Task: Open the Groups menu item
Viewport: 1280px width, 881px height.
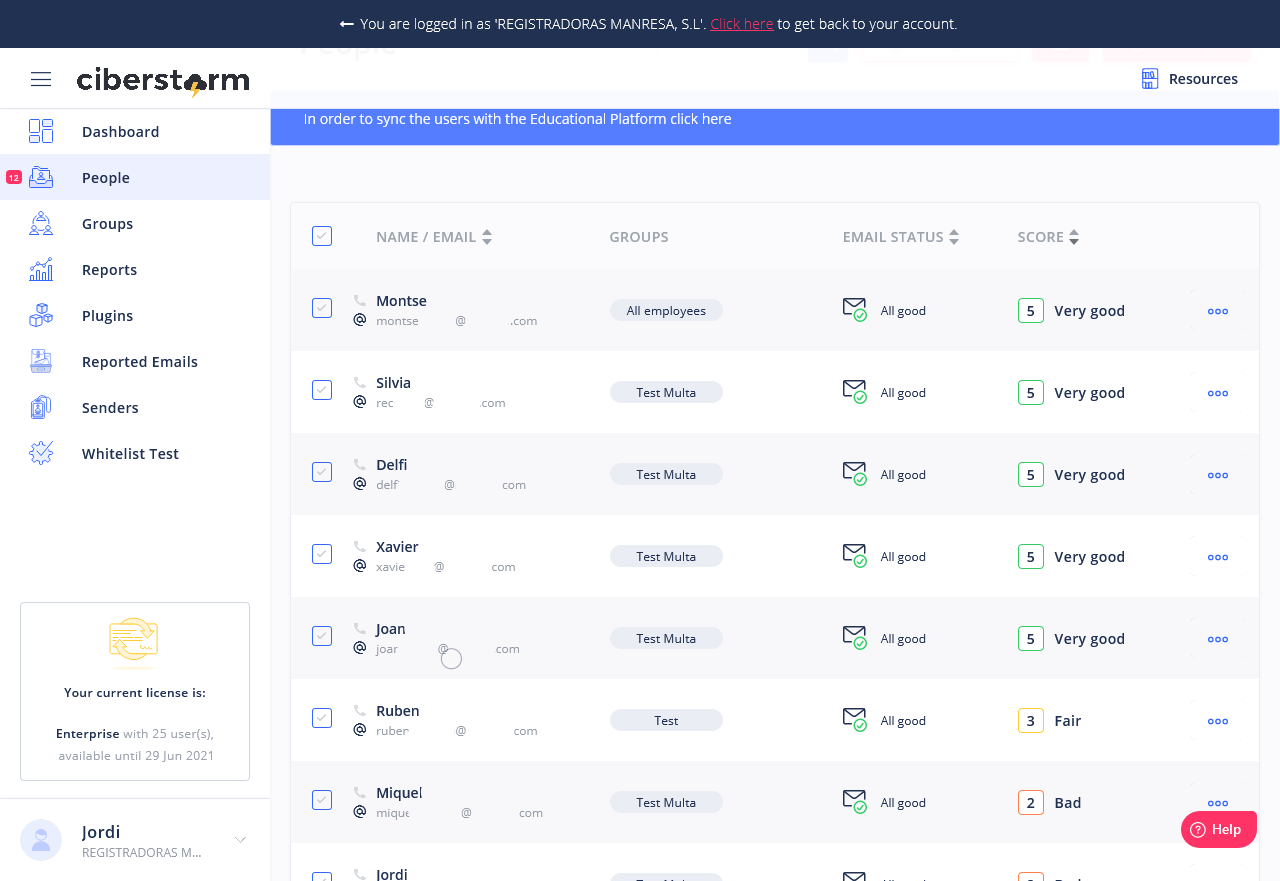Action: pos(135,223)
